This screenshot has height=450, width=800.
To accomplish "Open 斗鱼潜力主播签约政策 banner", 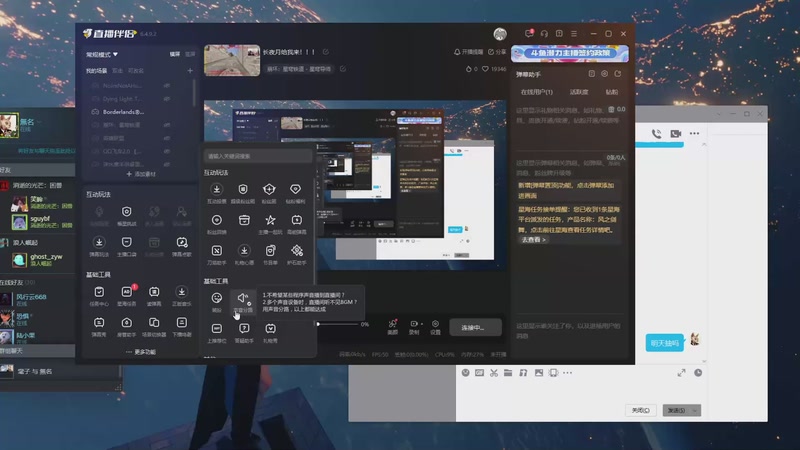I will [x=569, y=54].
